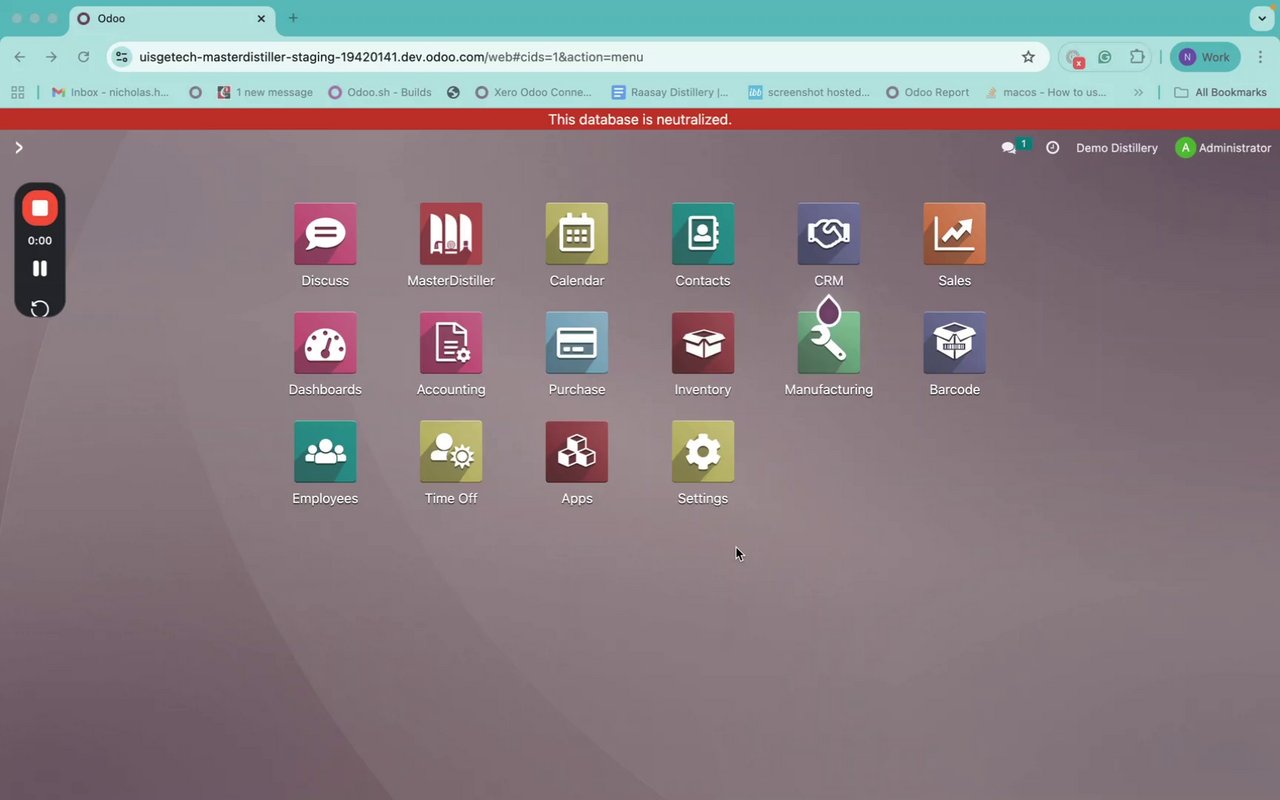Open the All Bookmarks folder
This screenshot has width=1280, height=800.
coord(1220,92)
